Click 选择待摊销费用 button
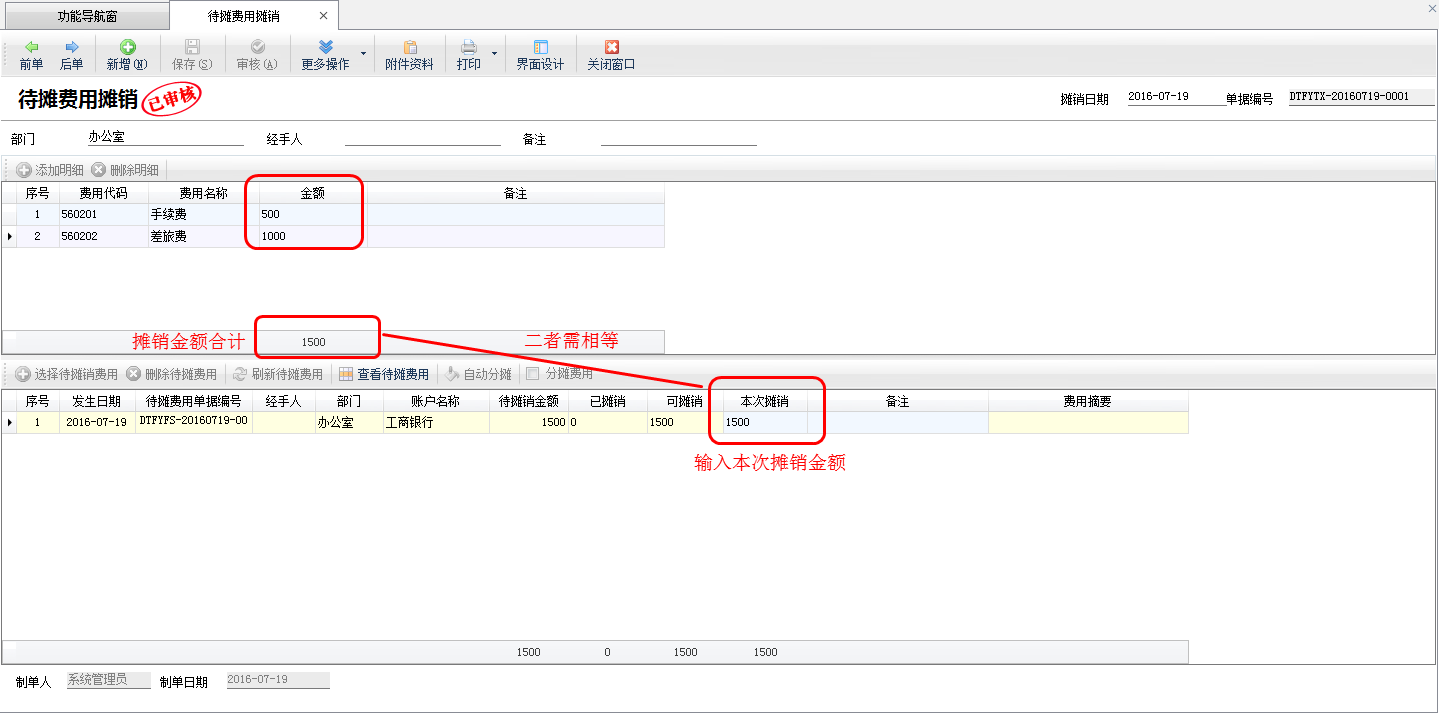Viewport: 1439px width, 713px height. pos(66,374)
